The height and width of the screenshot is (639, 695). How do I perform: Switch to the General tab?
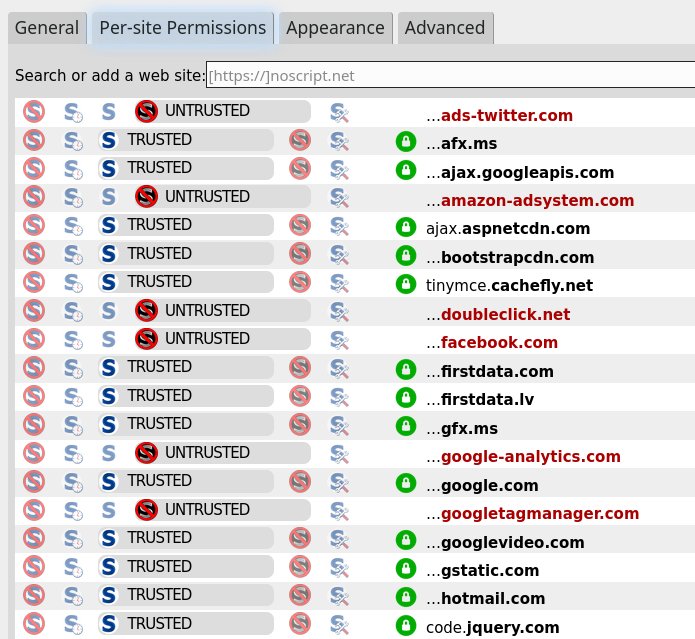[47, 28]
